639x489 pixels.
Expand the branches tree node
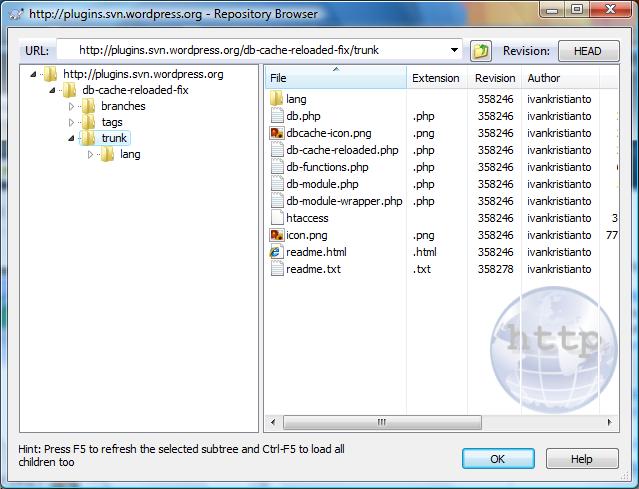click(x=71, y=106)
